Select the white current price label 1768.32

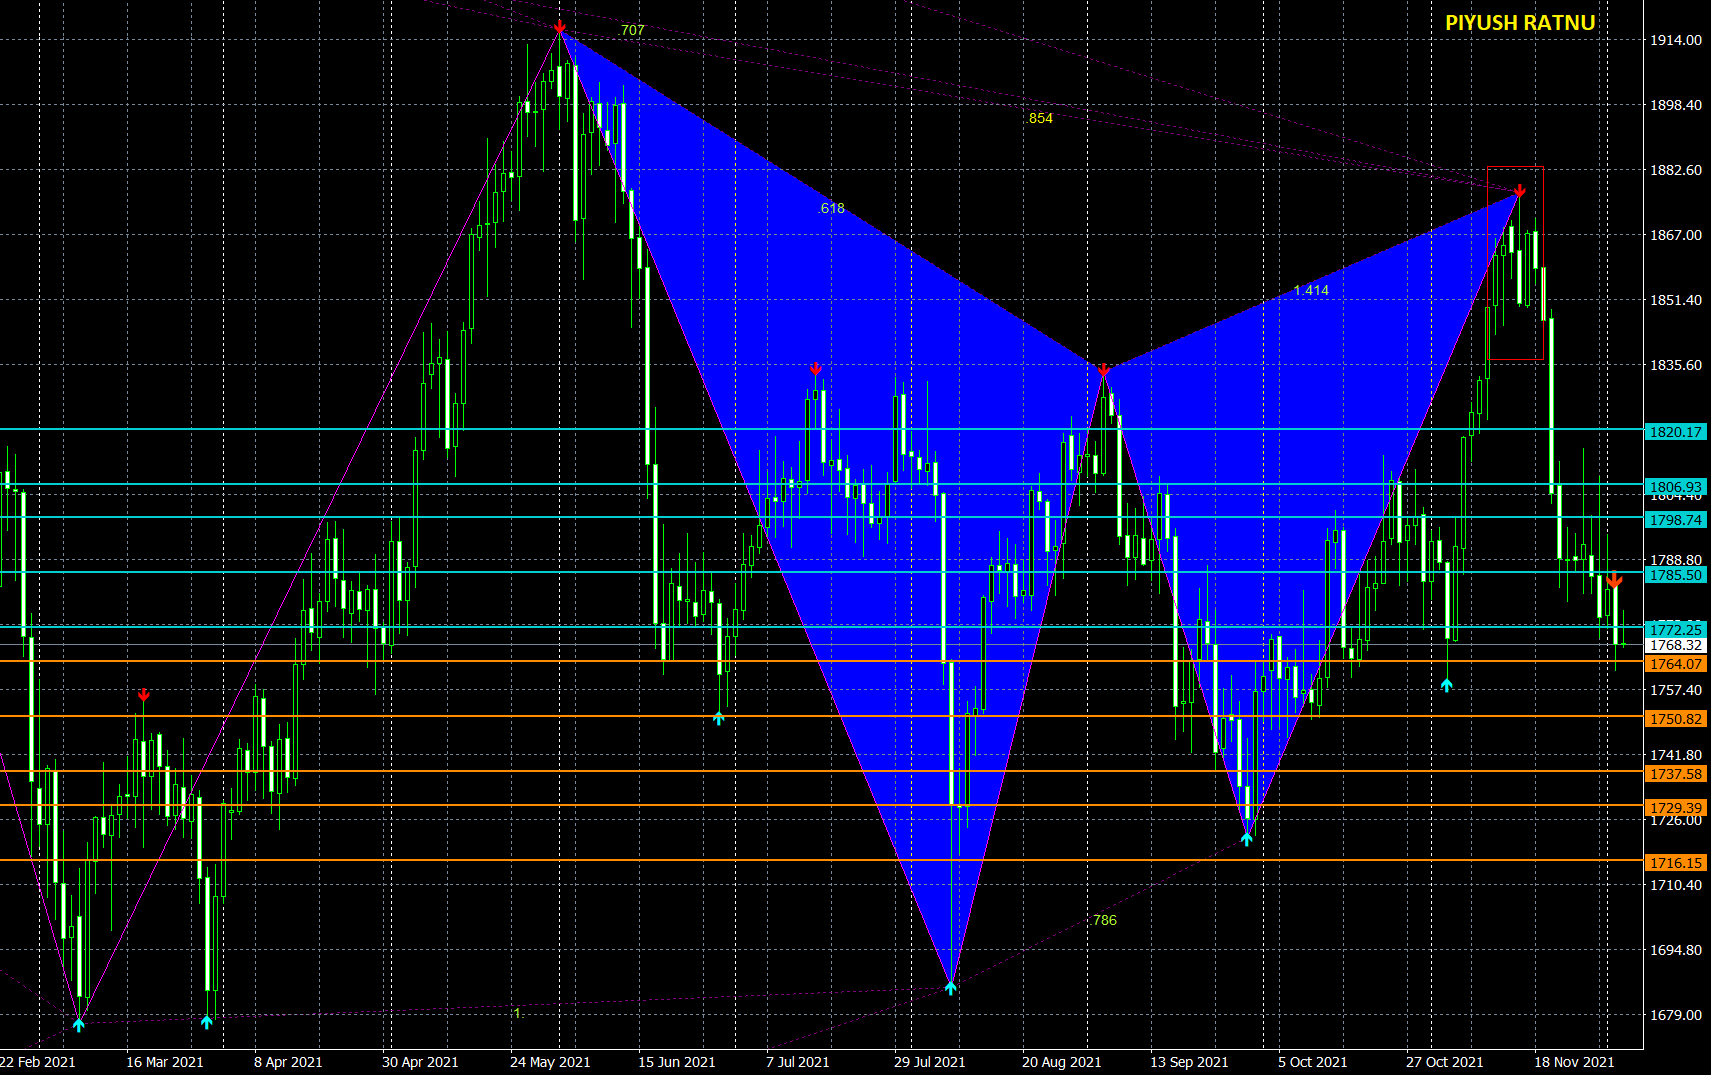pyautogui.click(x=1675, y=646)
